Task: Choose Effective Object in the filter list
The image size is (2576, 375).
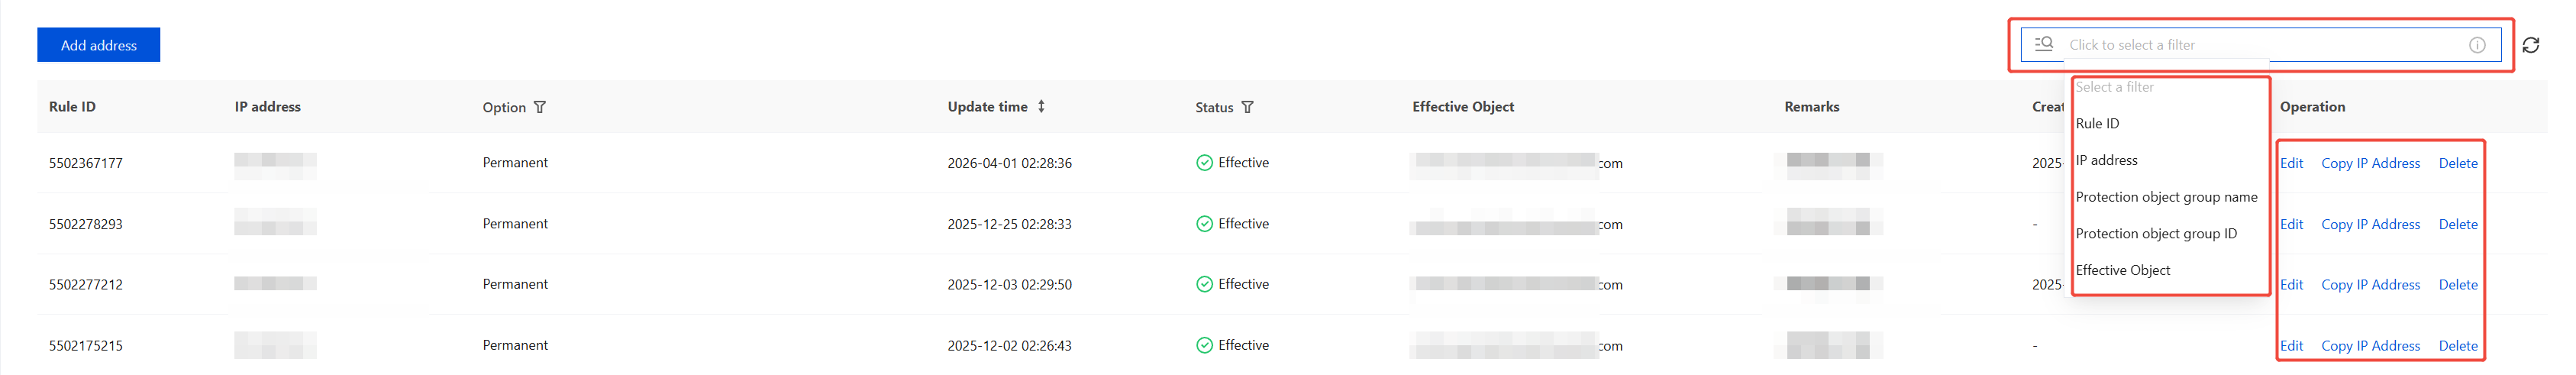Action: click(x=2122, y=270)
